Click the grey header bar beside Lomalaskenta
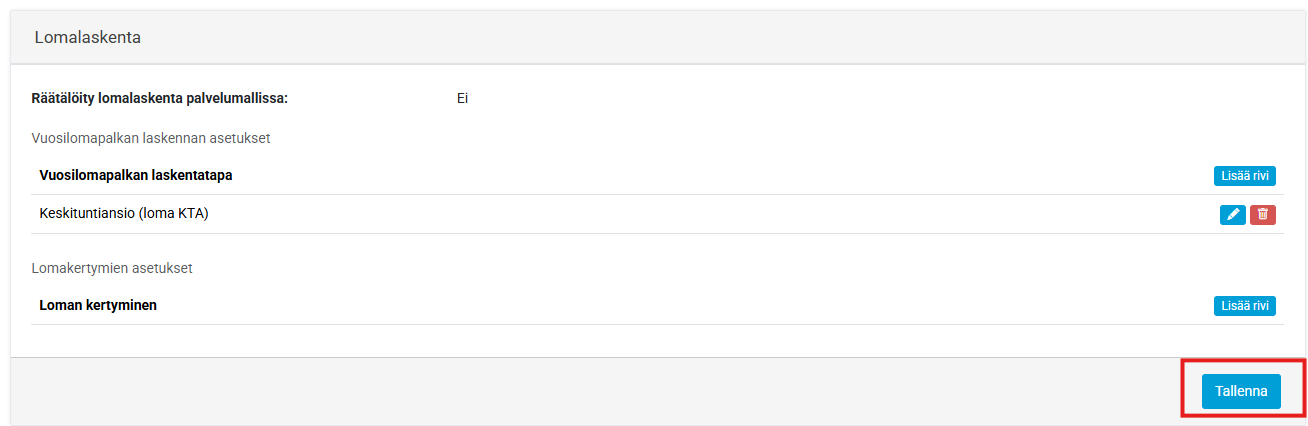 [x=700, y=38]
